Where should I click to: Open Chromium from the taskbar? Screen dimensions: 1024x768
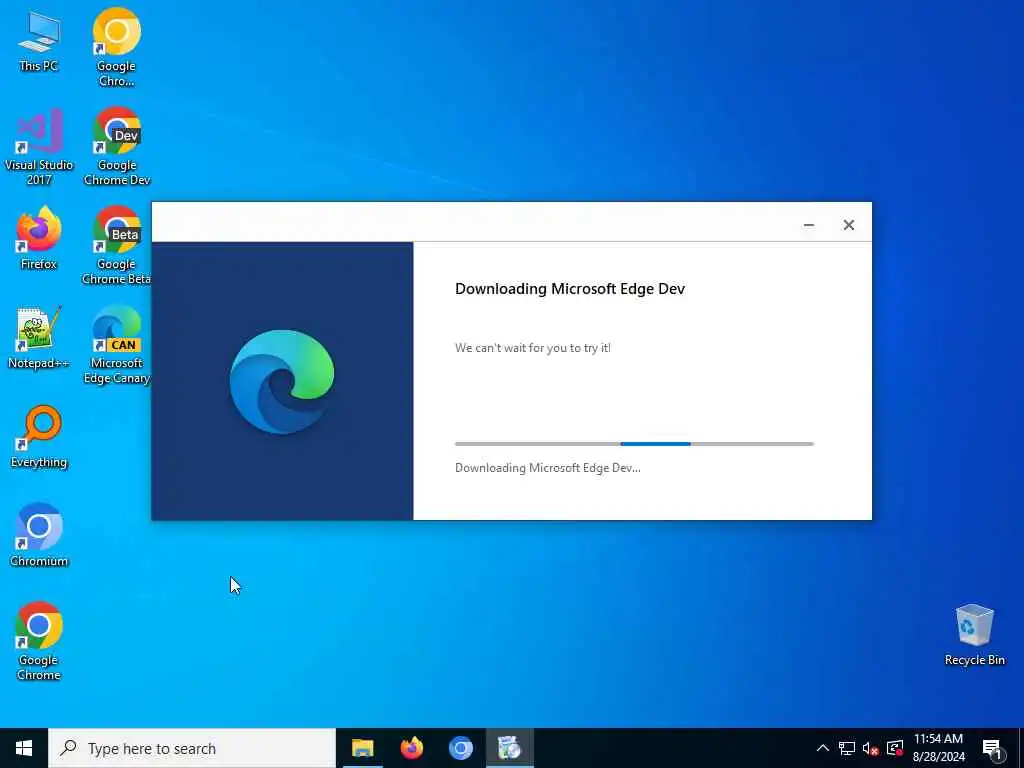460,748
